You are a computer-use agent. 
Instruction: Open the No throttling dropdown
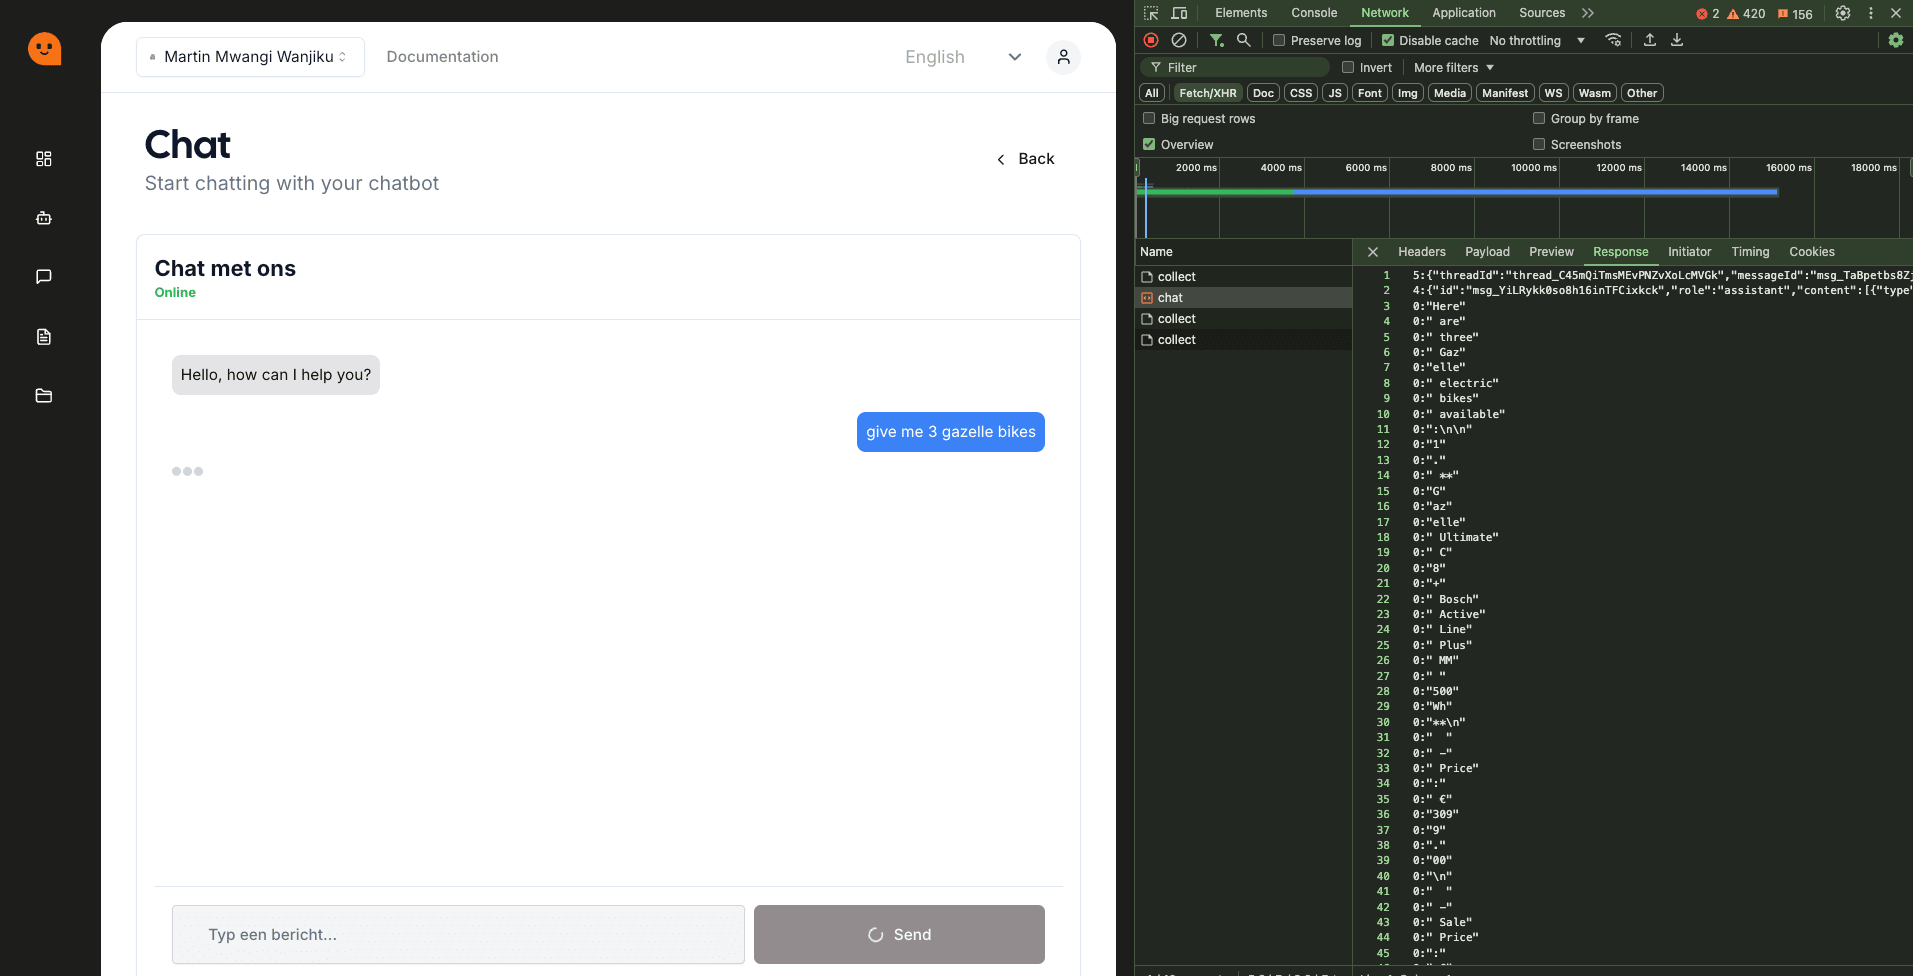tap(1537, 40)
